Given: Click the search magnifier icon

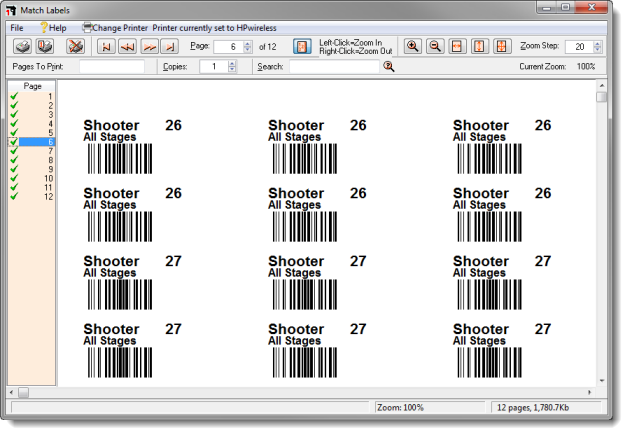Looking at the screenshot, I should (388, 66).
